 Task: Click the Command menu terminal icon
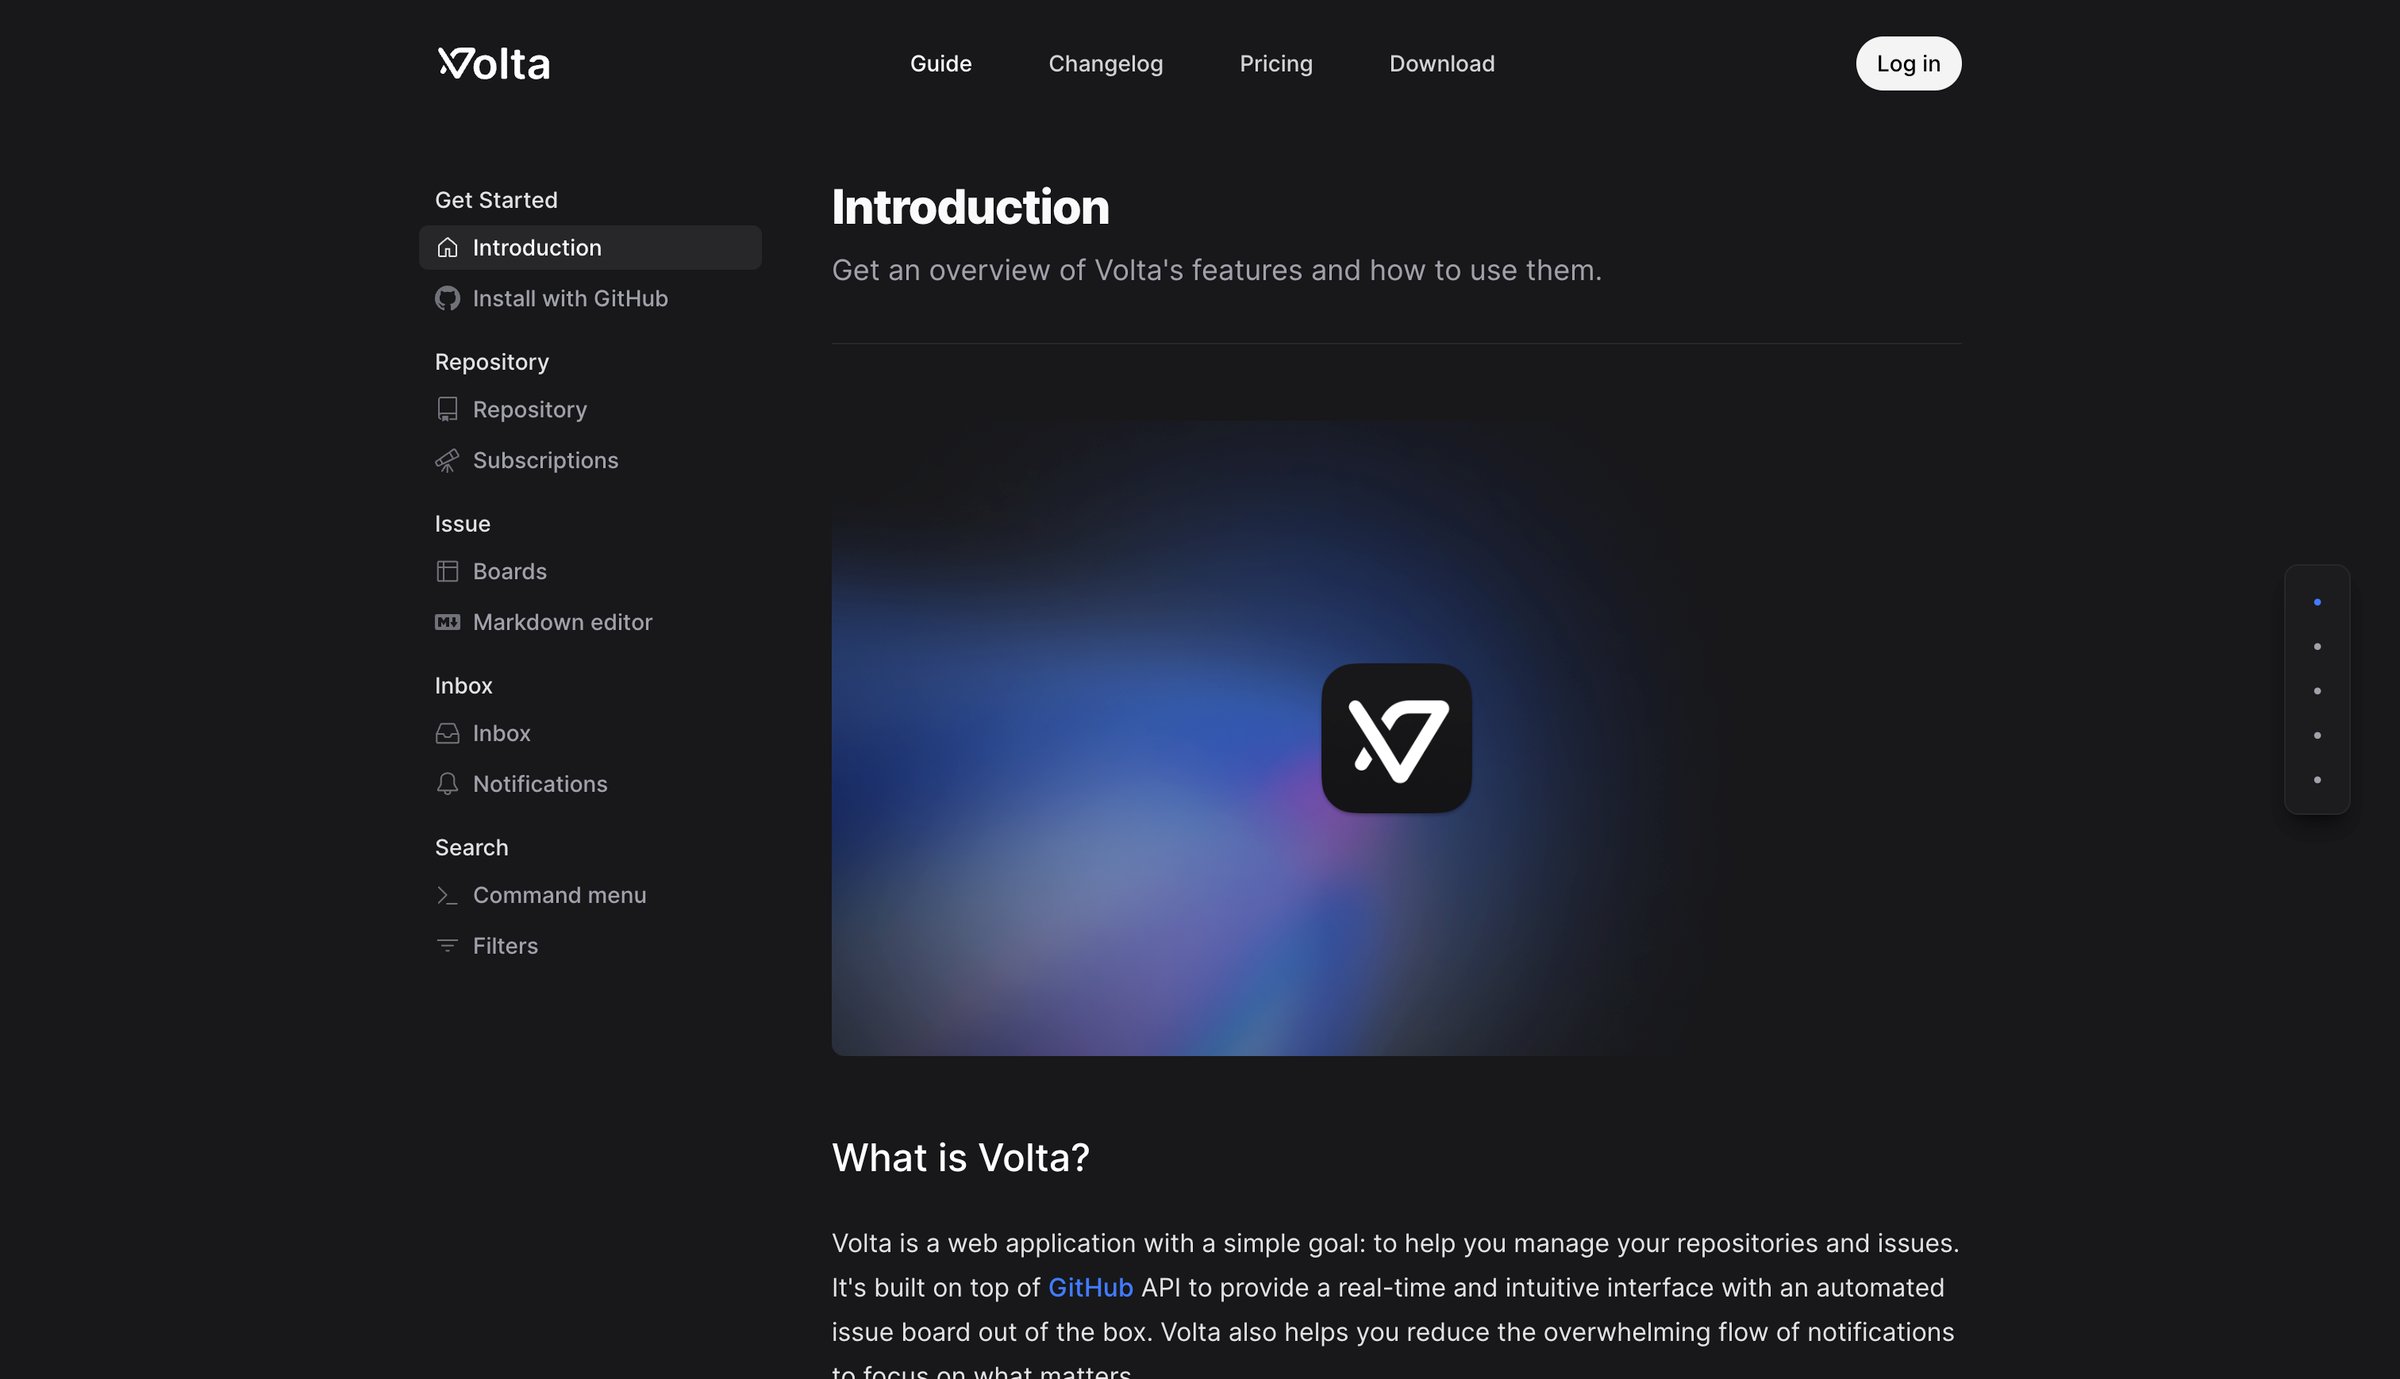pos(447,895)
